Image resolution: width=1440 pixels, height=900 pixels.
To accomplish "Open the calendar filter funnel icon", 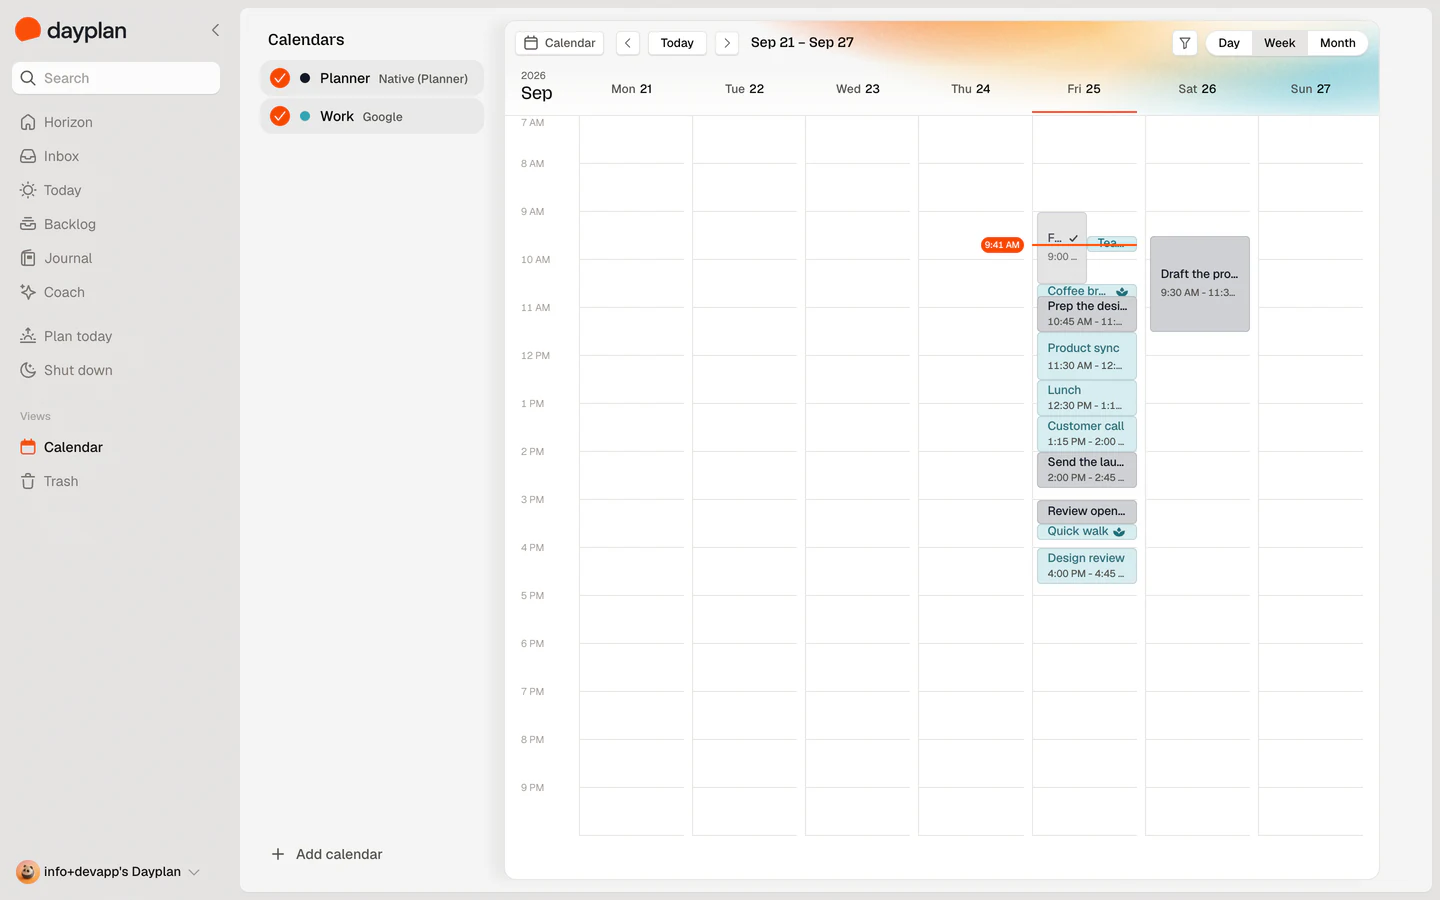I will 1185,43.
